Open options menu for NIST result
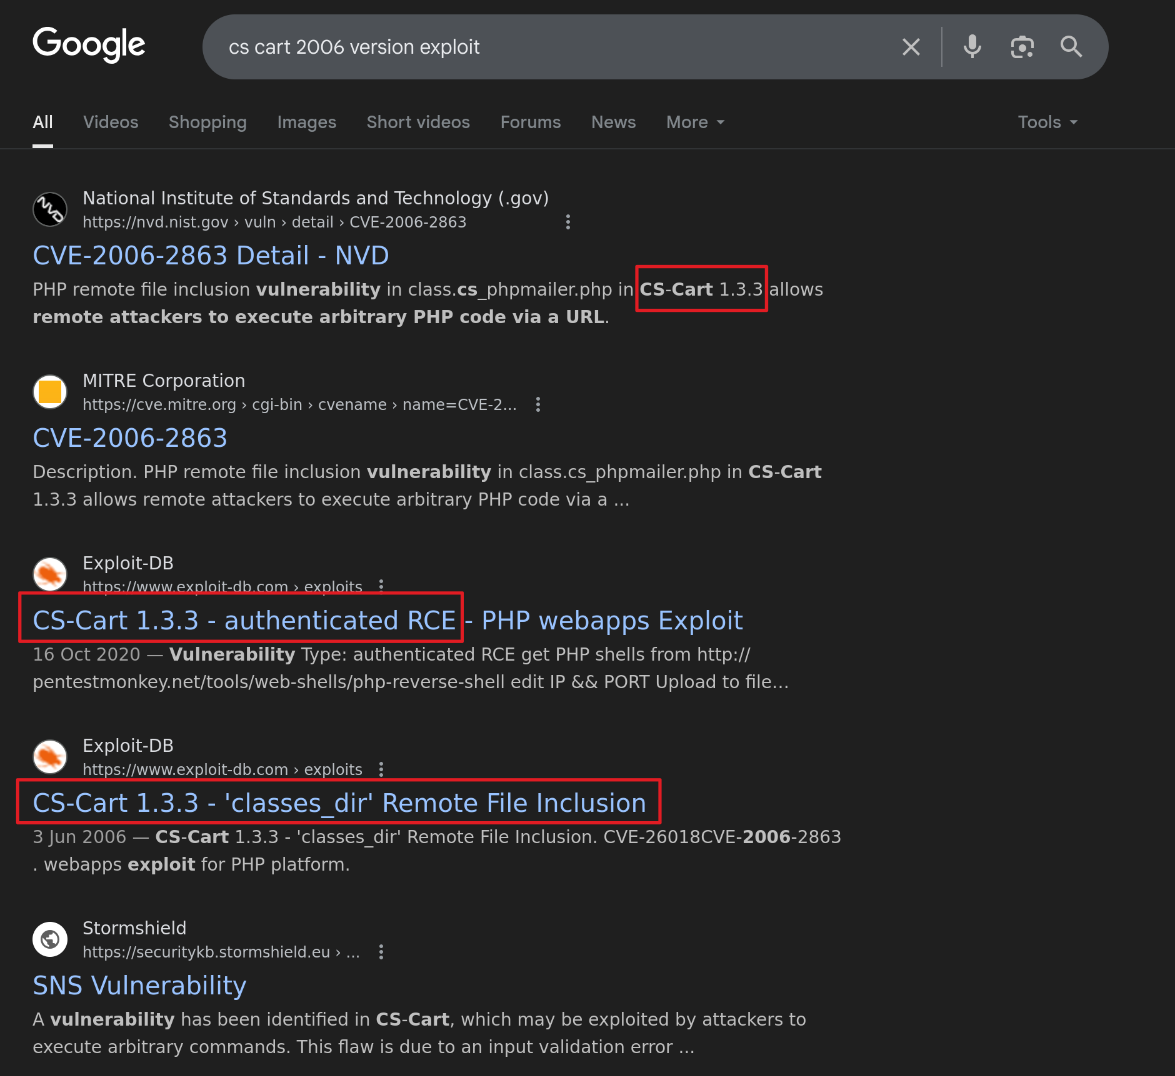 pyautogui.click(x=568, y=222)
